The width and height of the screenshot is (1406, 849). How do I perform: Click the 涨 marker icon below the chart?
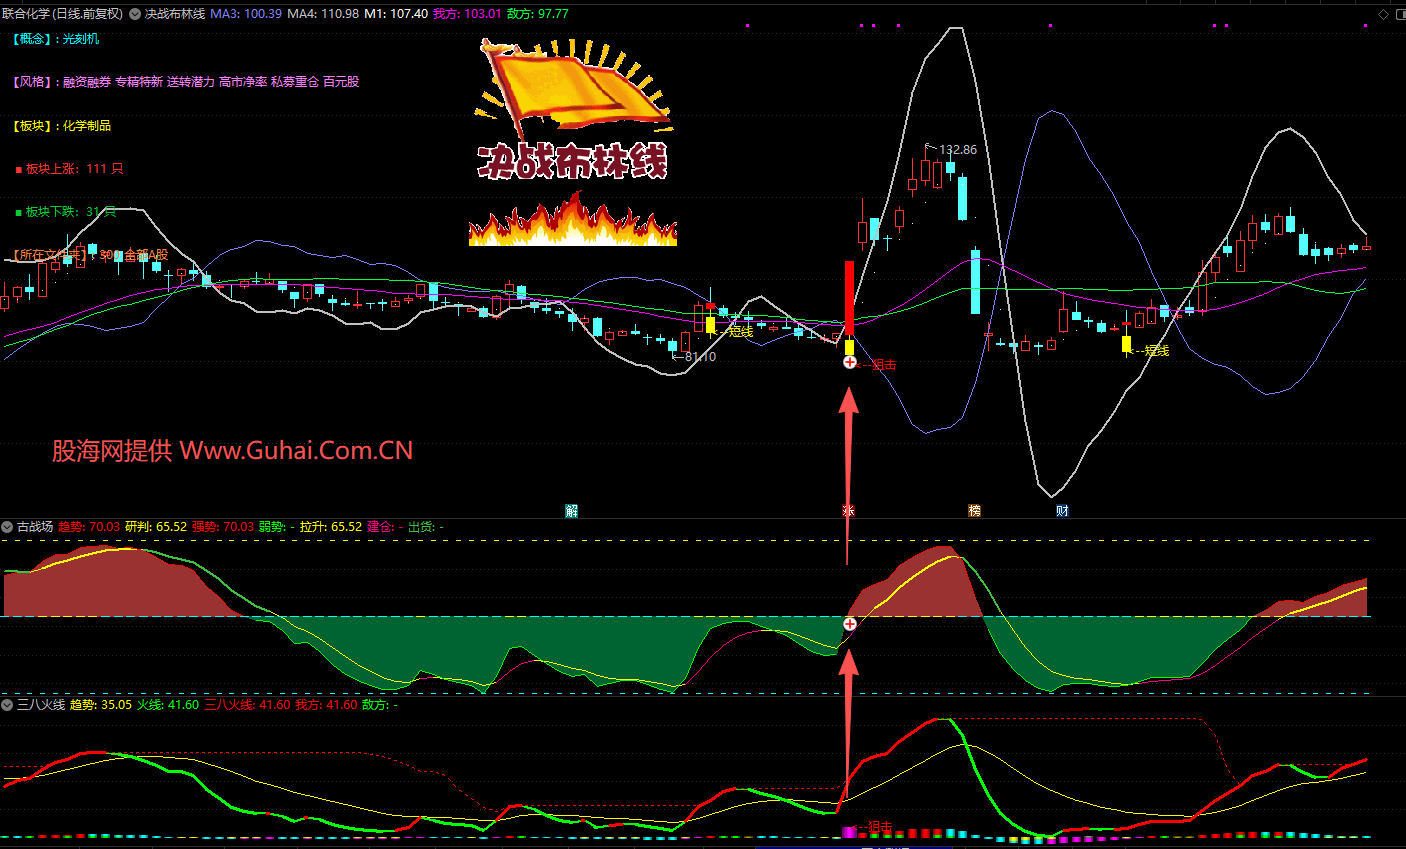(x=848, y=511)
